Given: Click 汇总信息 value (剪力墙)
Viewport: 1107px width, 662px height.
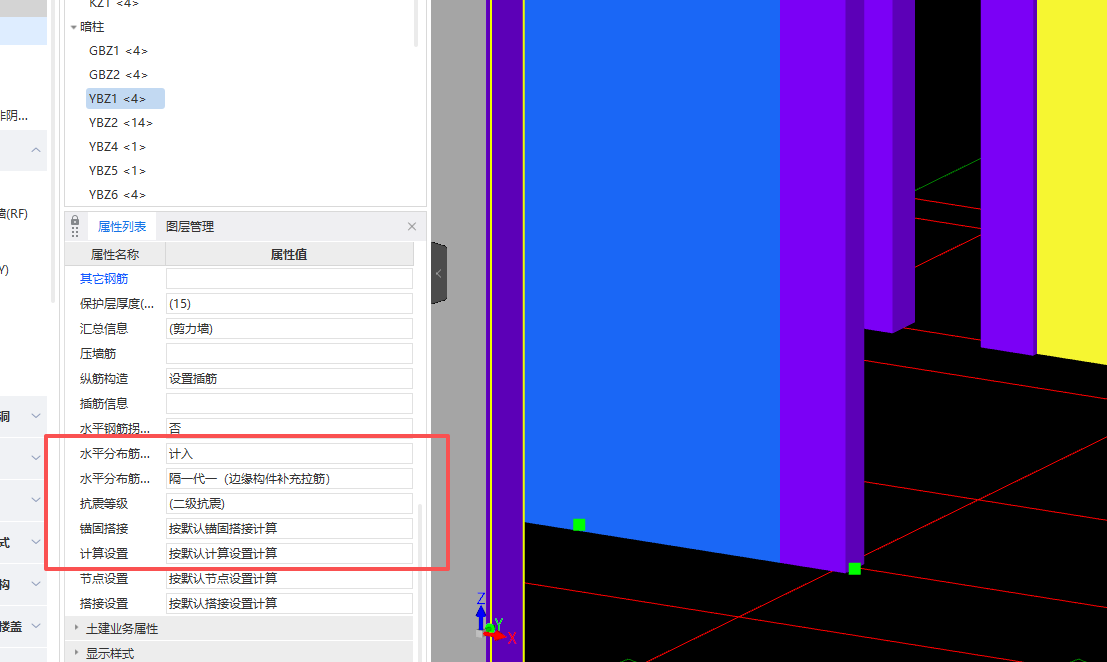Looking at the screenshot, I should pos(289,329).
